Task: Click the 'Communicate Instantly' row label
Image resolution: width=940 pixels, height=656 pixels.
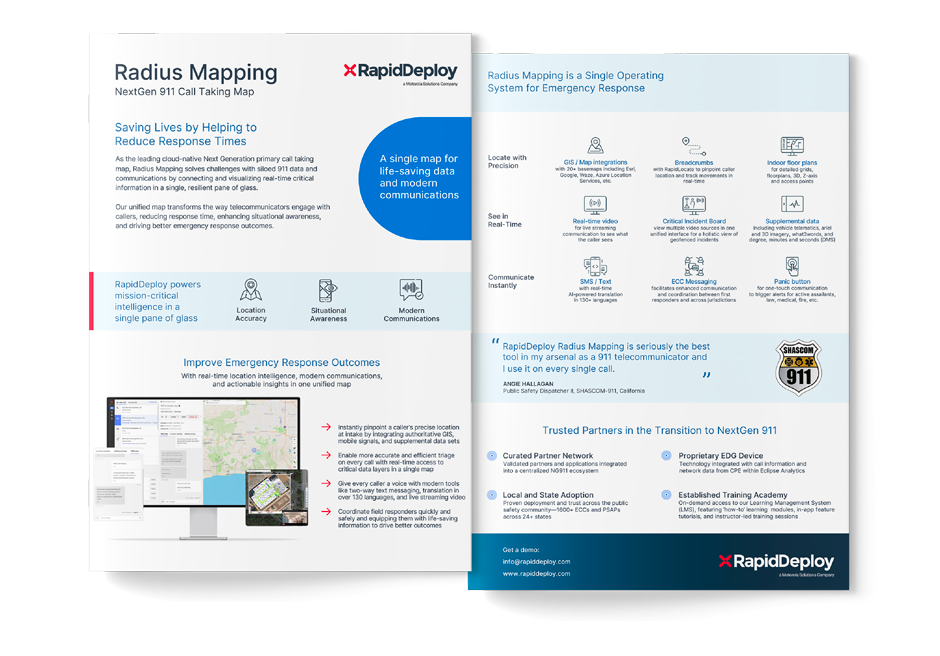Action: click(x=511, y=281)
